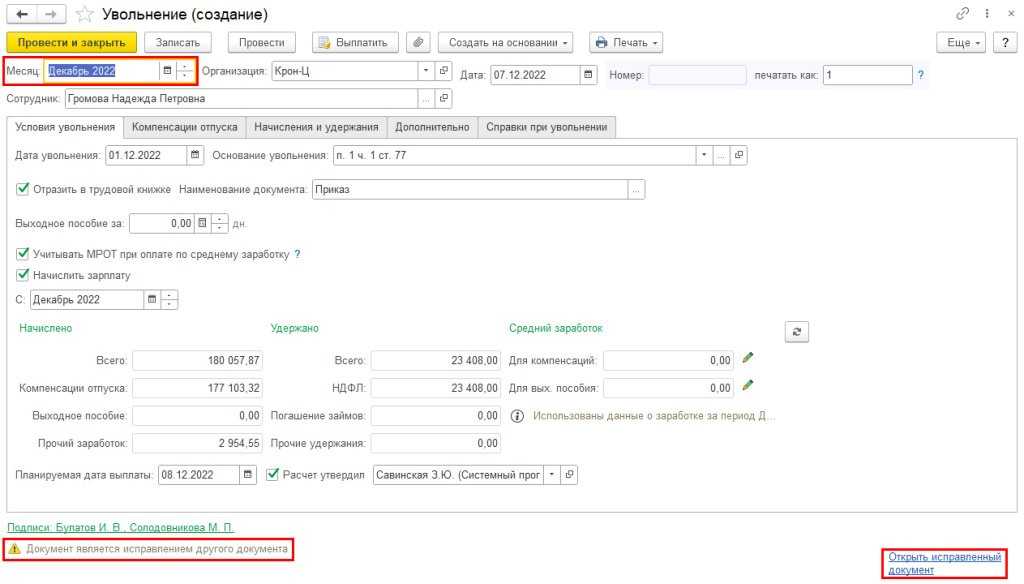Expand the Основание увольнения dropdown
Screen dimensions: 1024x584
pyautogui.click(x=704, y=155)
